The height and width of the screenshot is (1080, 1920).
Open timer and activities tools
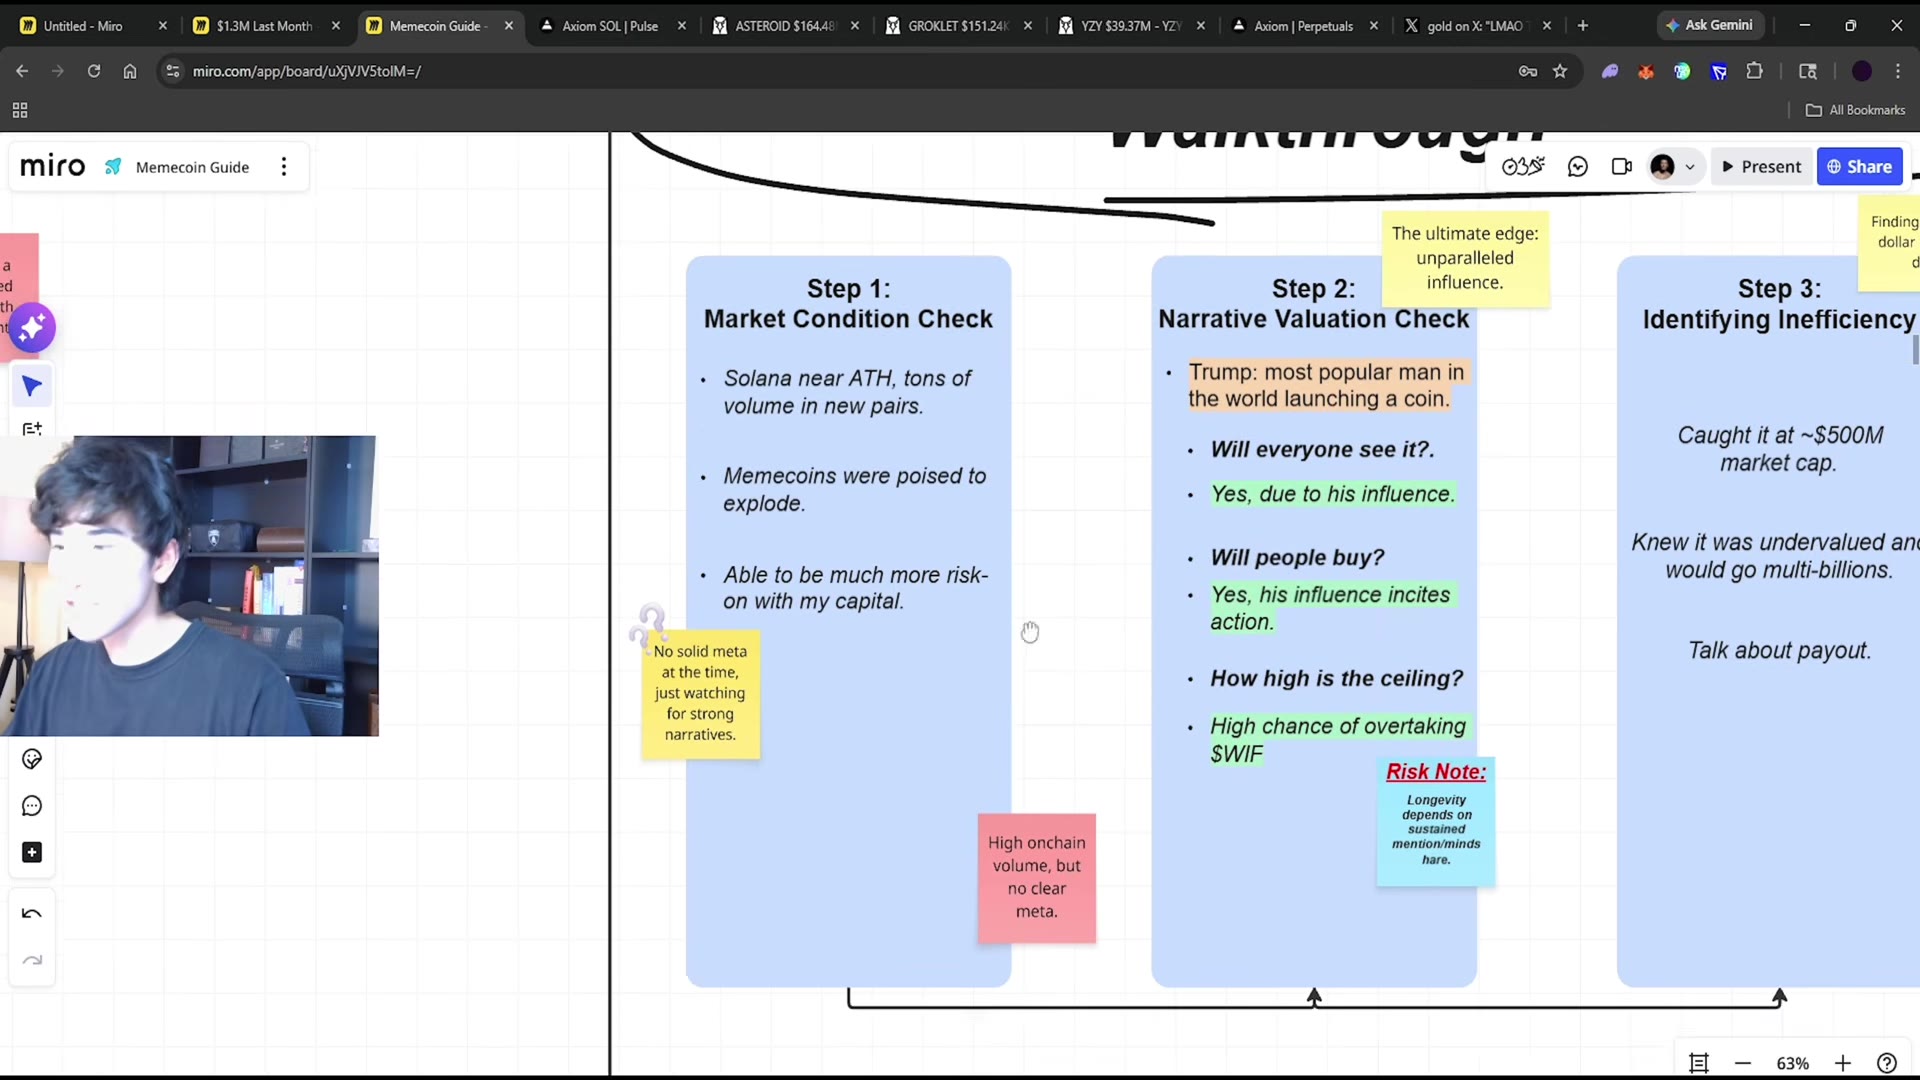[x=1523, y=167]
